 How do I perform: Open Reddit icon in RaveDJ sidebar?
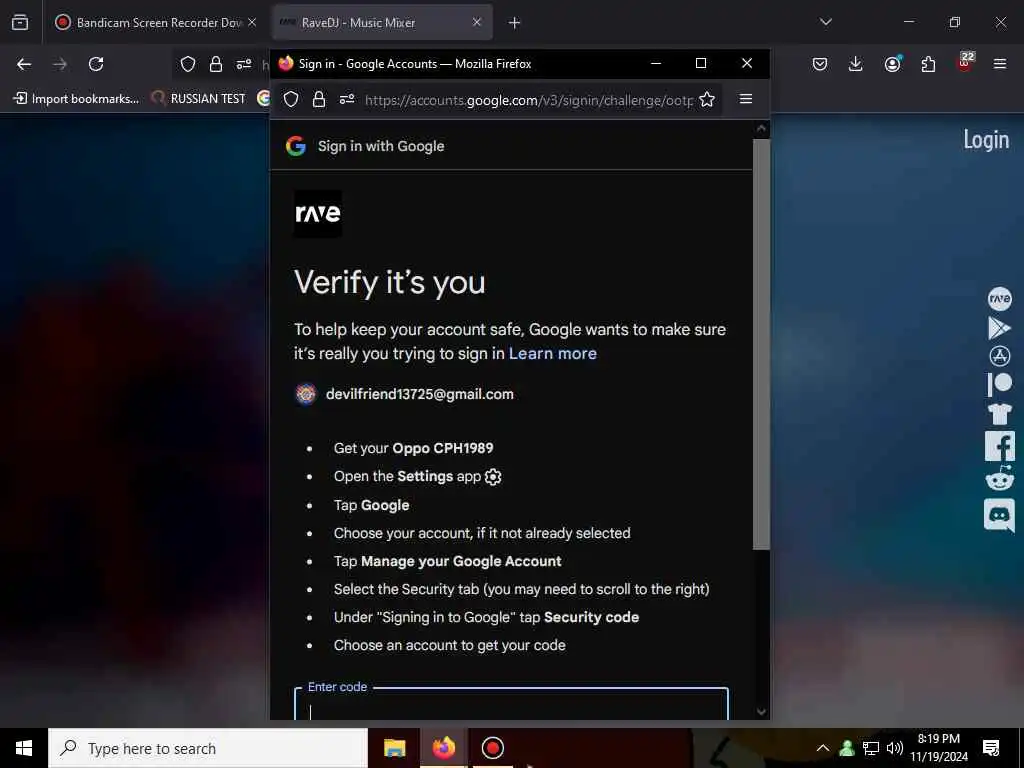(x=999, y=478)
